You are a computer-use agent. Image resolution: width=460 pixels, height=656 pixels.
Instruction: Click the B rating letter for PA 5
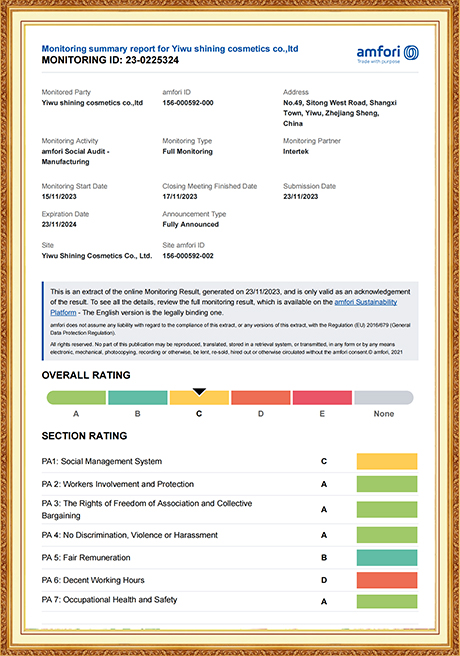tap(324, 558)
